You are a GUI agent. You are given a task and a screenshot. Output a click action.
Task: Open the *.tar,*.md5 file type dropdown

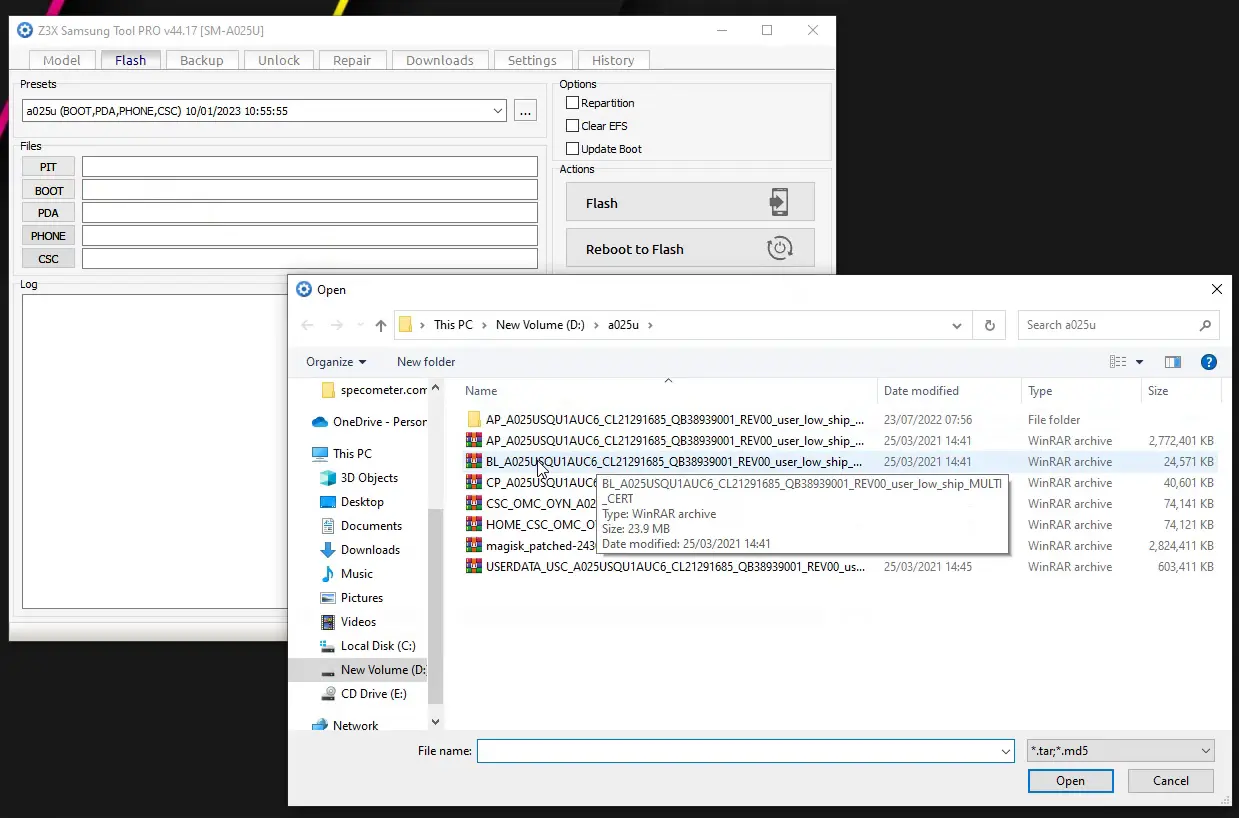coord(1206,750)
